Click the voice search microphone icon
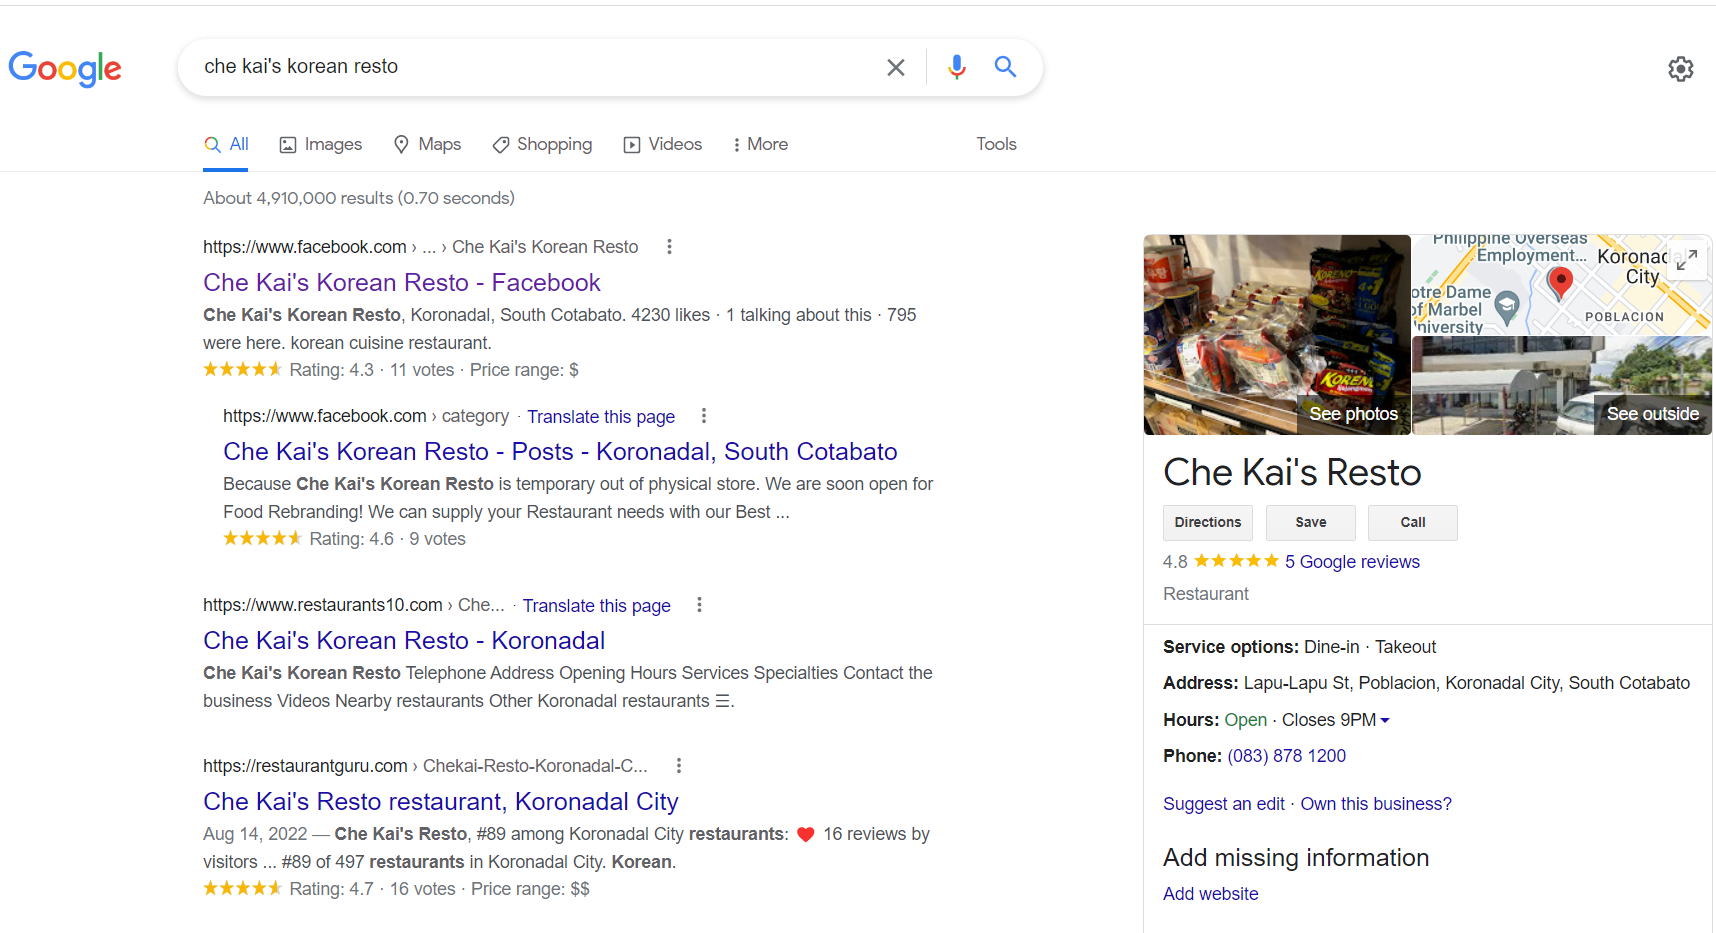 click(957, 67)
